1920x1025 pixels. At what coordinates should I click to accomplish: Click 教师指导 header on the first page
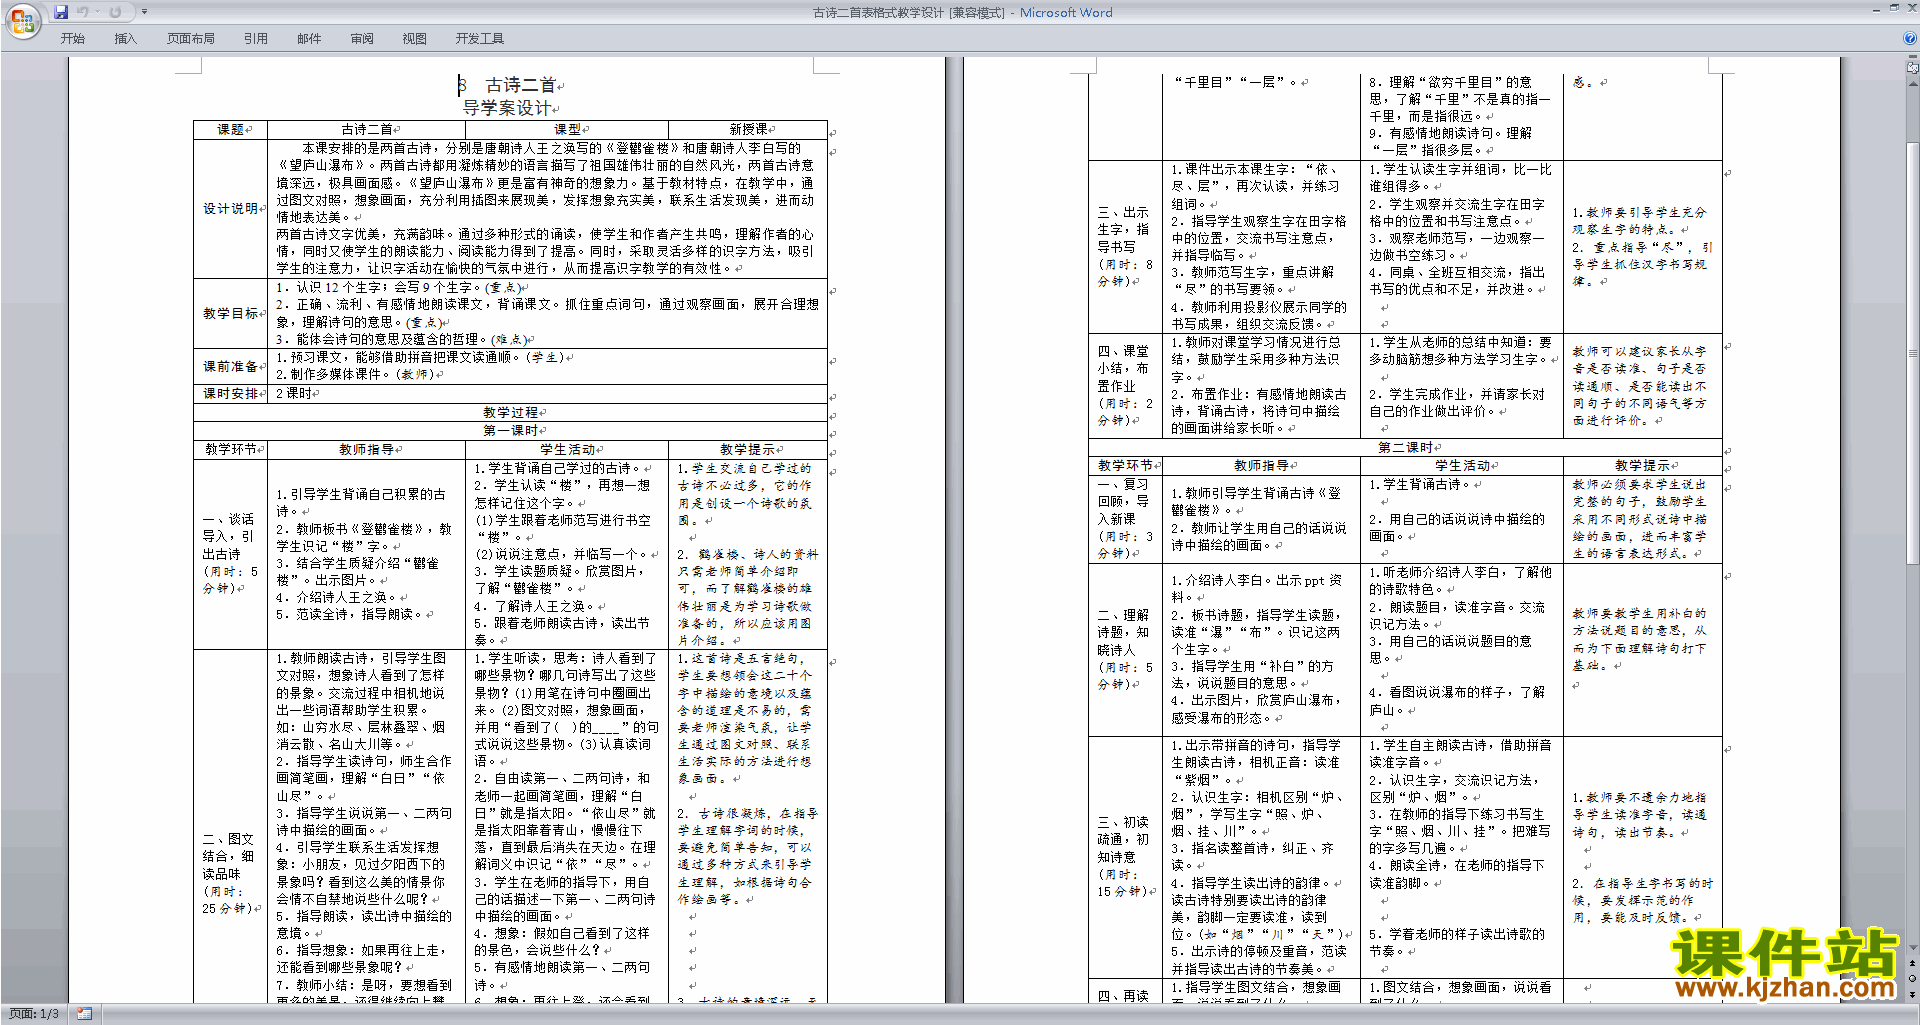tap(367, 450)
